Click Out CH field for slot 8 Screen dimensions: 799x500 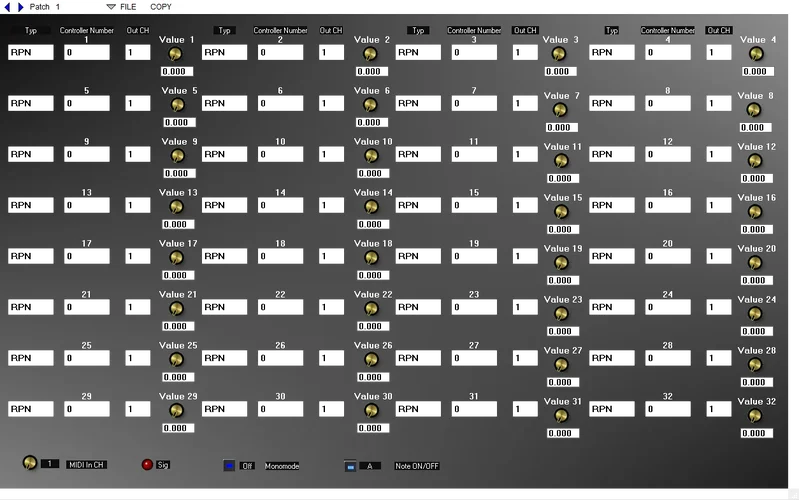click(x=718, y=103)
